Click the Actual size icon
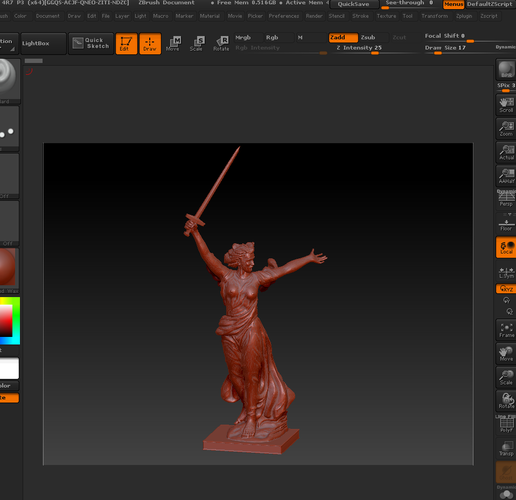Viewport: 516px width, 500px height. pyautogui.click(x=506, y=152)
